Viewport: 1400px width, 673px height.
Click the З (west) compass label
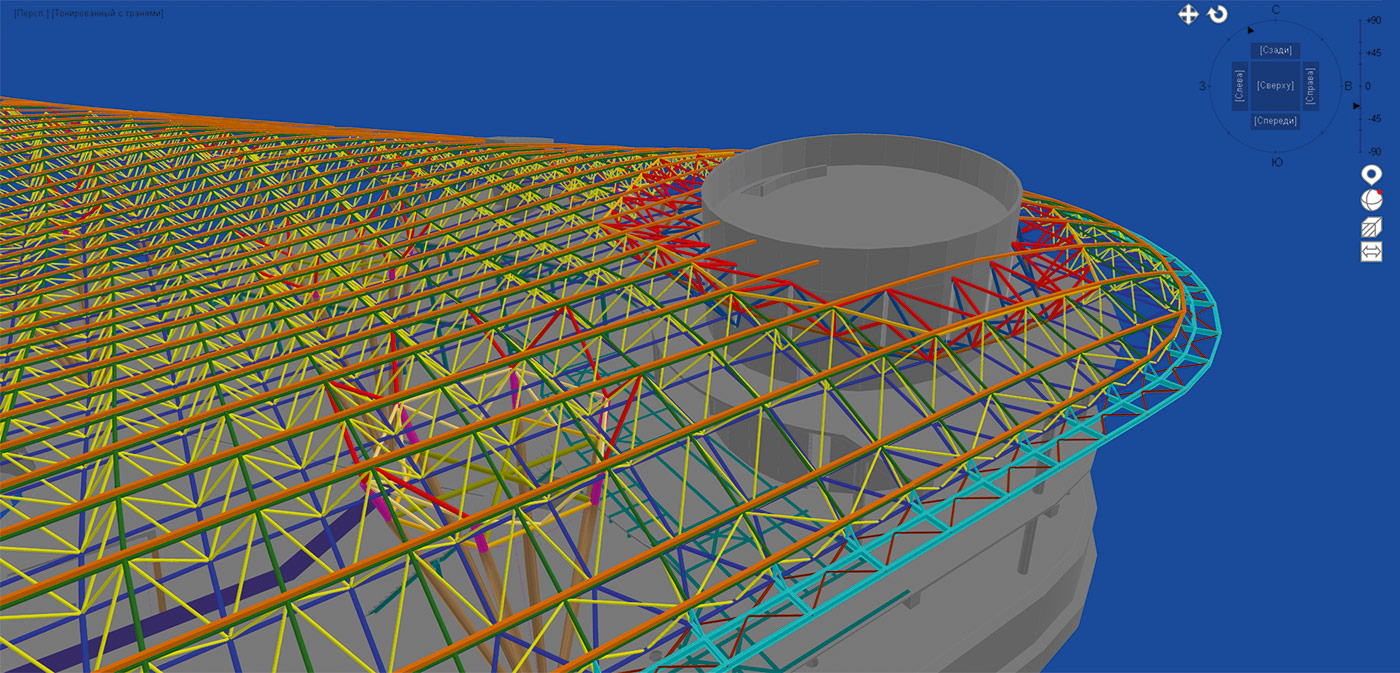(1201, 86)
